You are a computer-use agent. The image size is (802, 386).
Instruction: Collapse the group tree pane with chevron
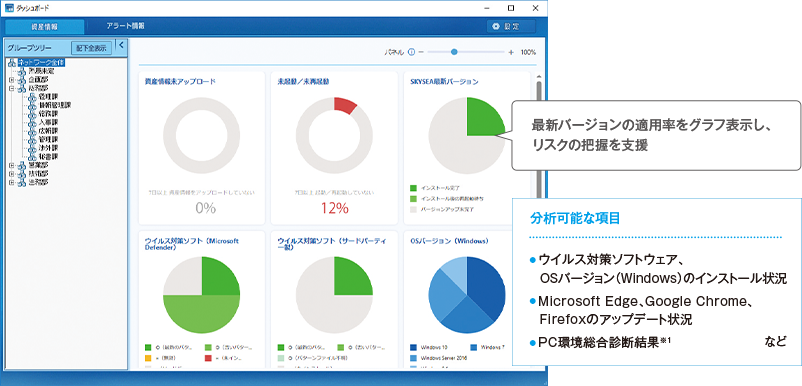(x=121, y=45)
